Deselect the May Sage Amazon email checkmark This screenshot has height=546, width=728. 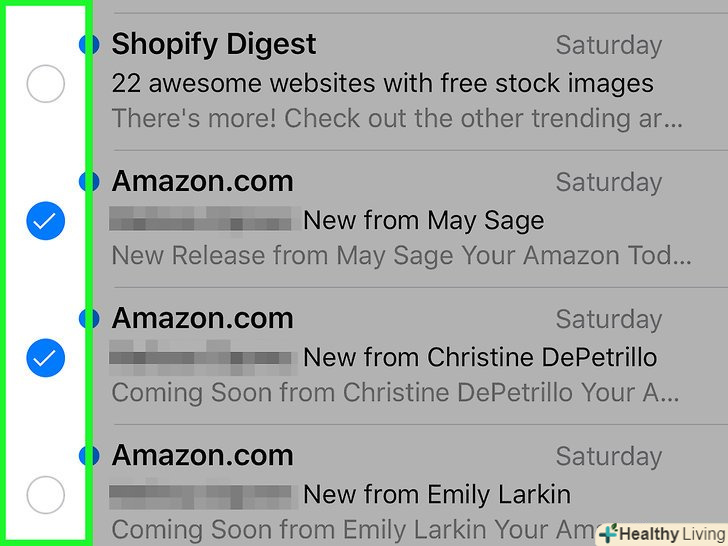click(45, 220)
